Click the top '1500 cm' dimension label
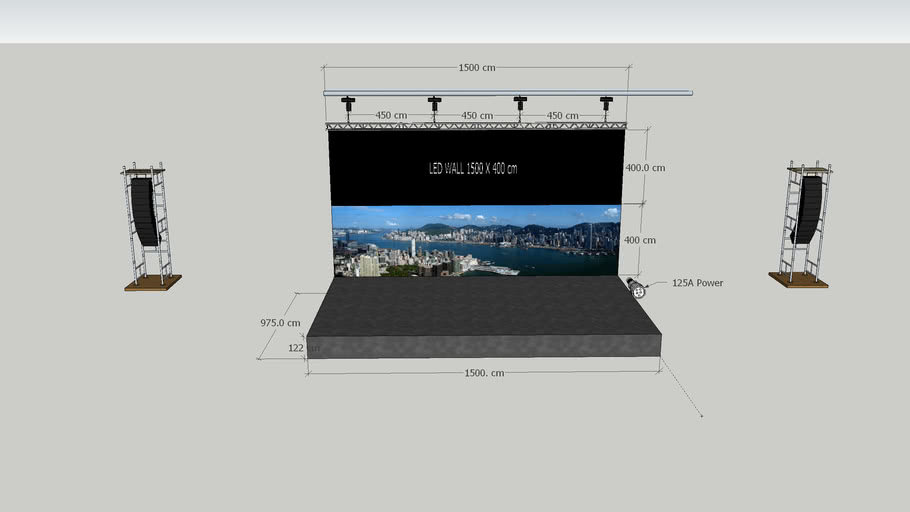The width and height of the screenshot is (910, 512). click(x=476, y=68)
